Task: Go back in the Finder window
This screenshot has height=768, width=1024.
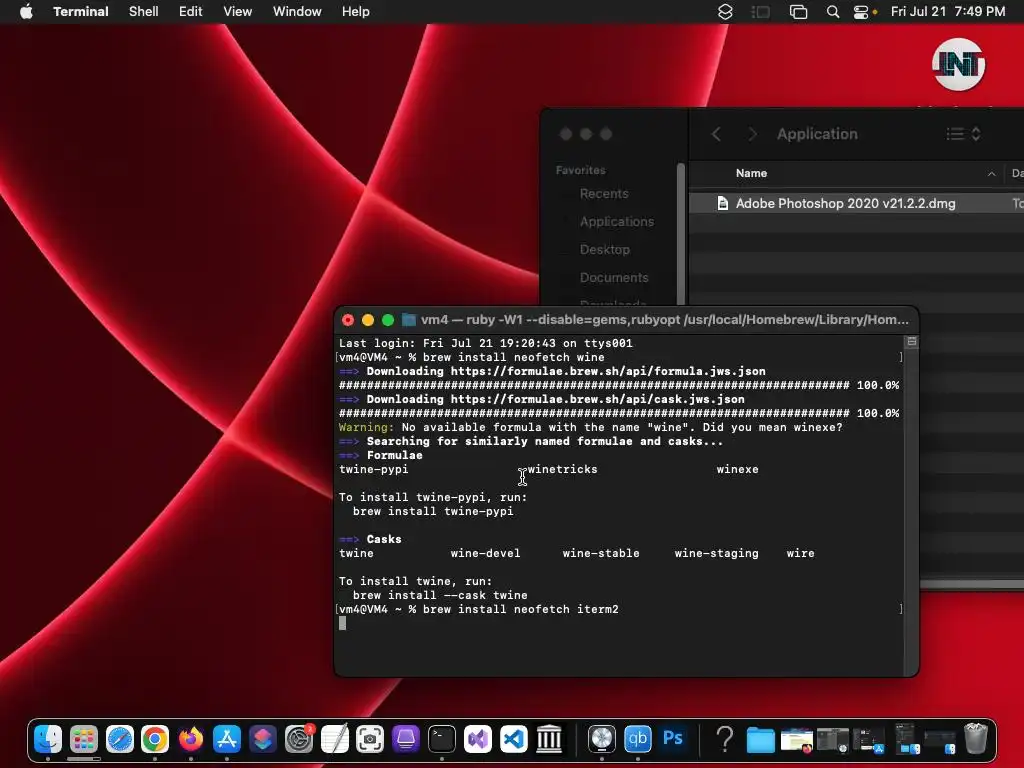Action: pos(716,134)
